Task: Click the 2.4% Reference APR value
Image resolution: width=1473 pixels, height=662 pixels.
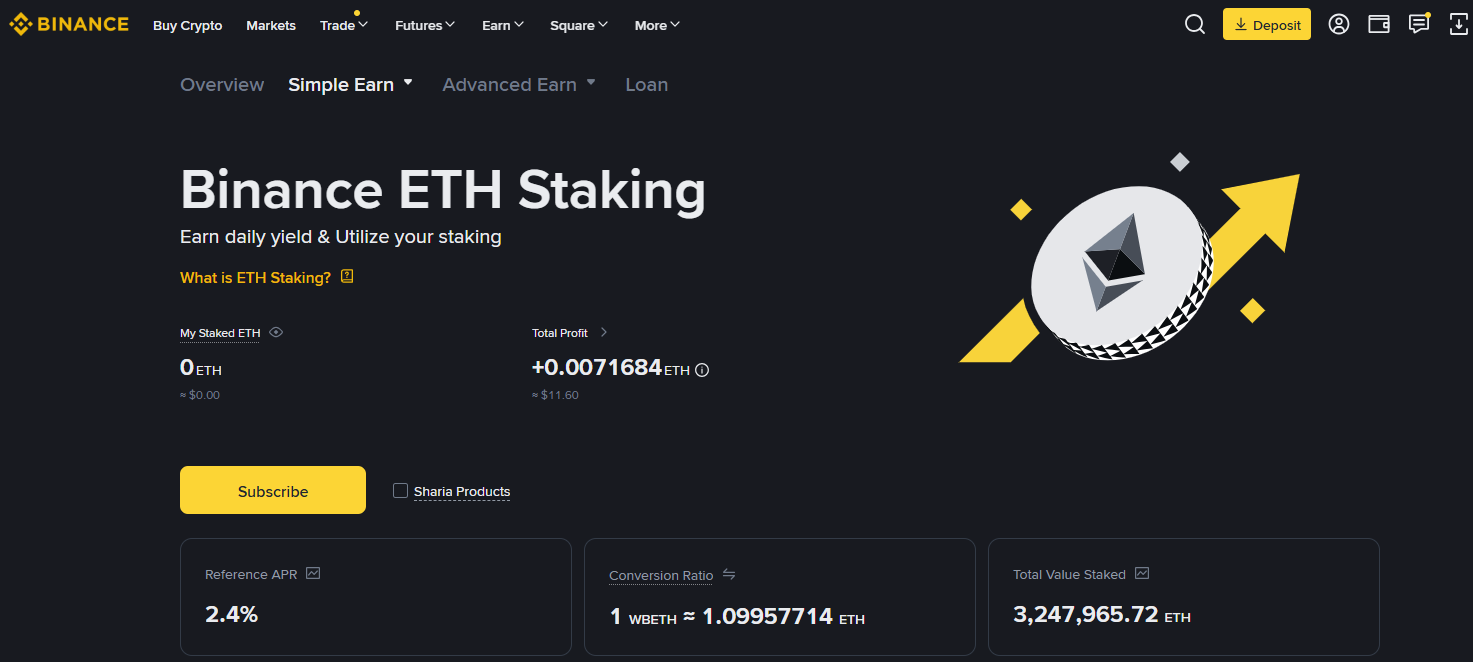Action: (x=232, y=614)
